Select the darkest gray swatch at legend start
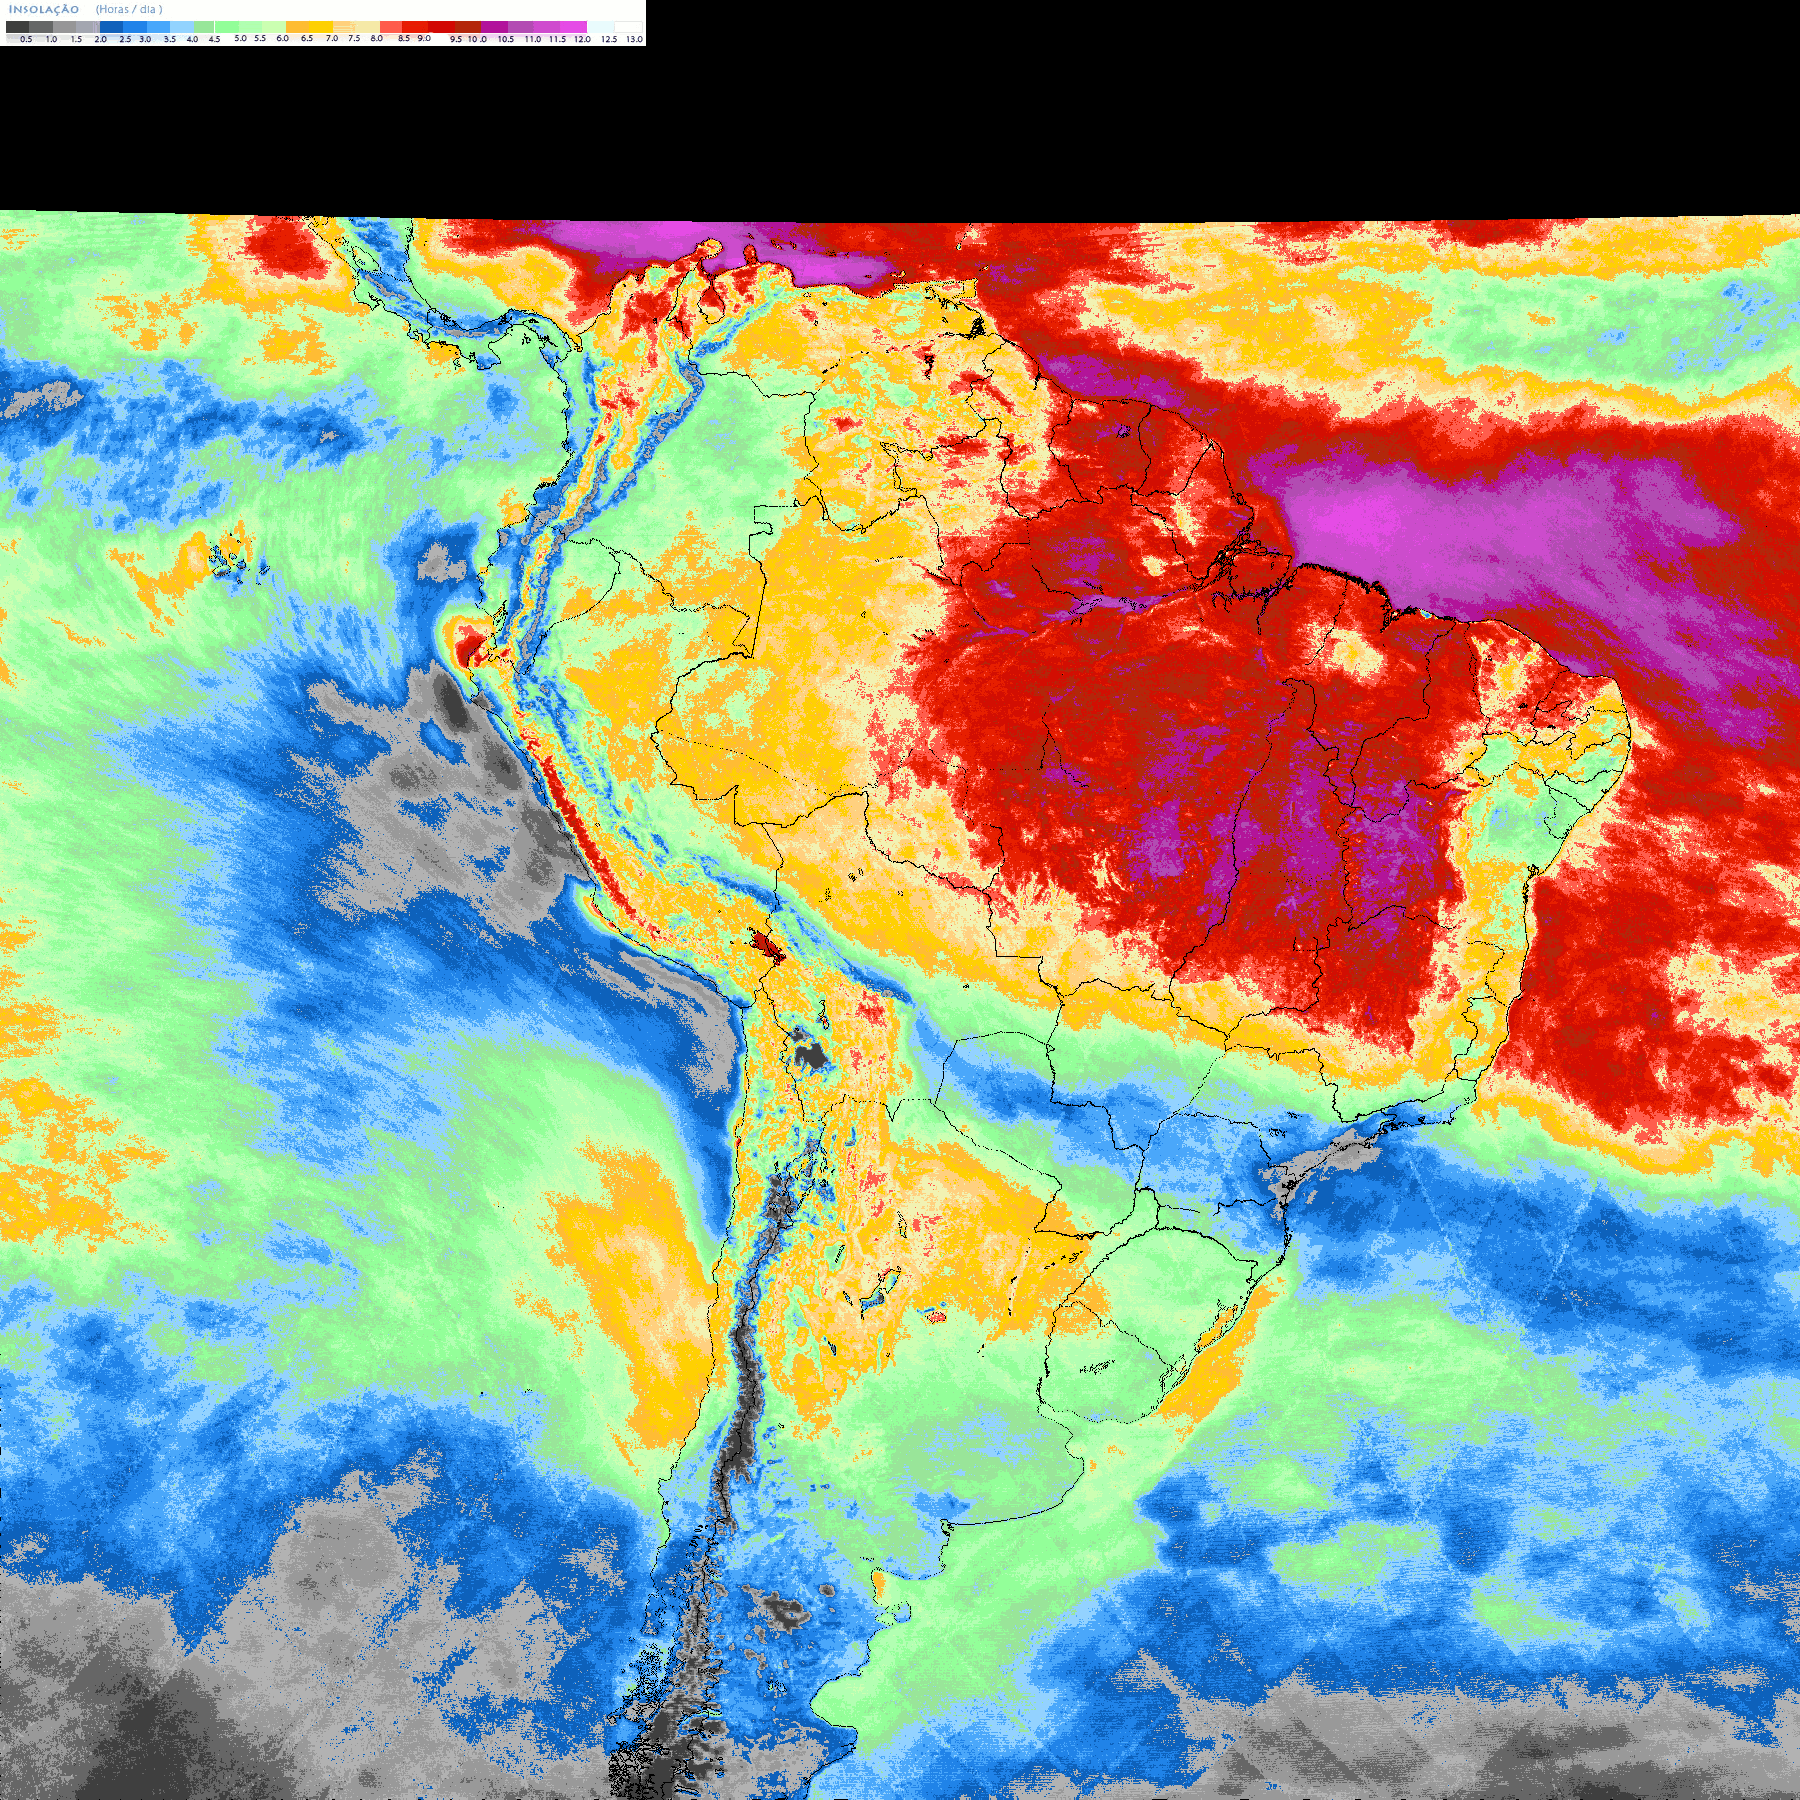 pos(17,27)
